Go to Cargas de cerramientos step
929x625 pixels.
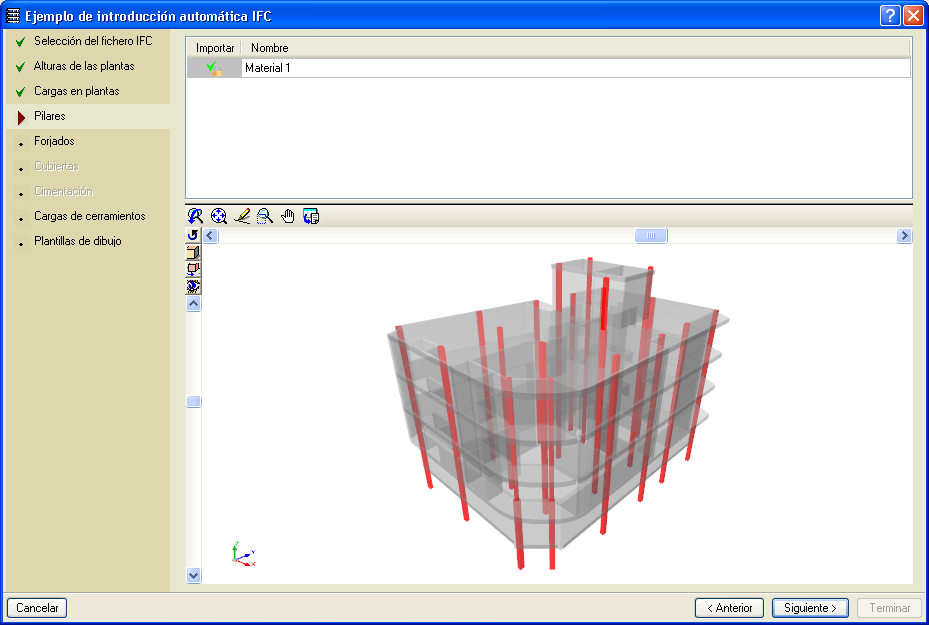[89, 216]
